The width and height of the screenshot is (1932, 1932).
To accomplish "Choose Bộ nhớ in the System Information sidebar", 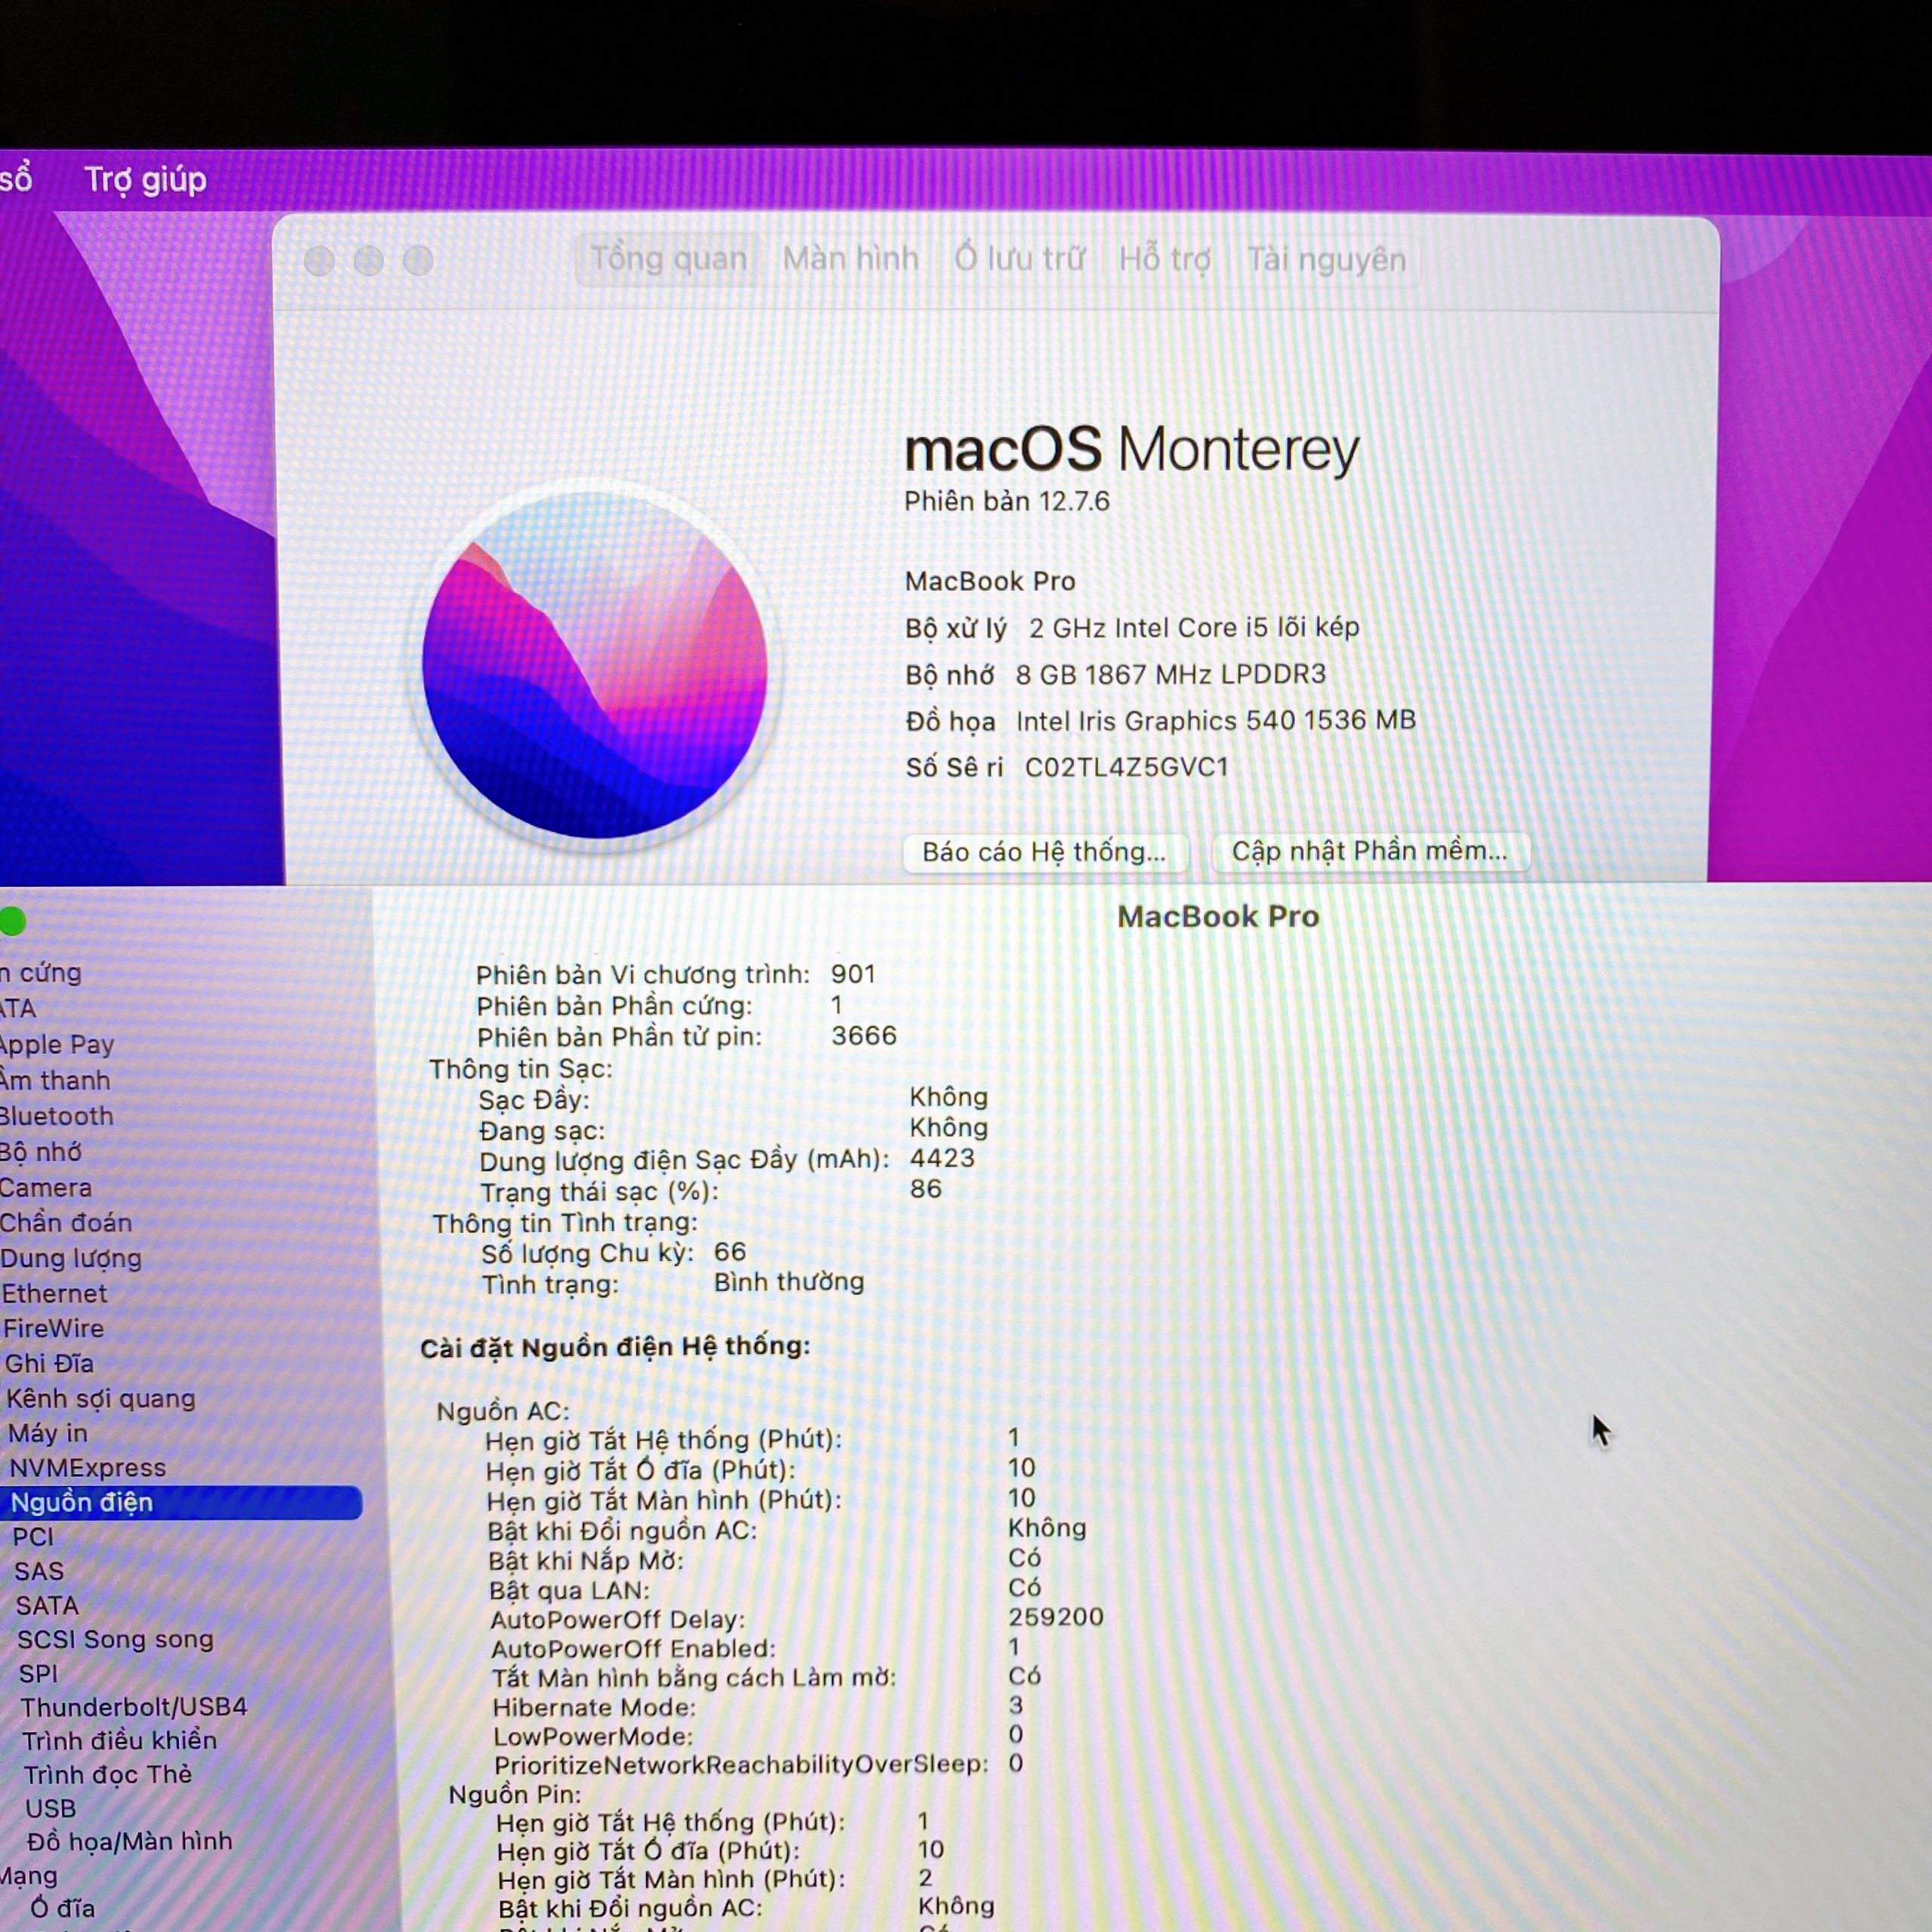I will click(41, 1152).
